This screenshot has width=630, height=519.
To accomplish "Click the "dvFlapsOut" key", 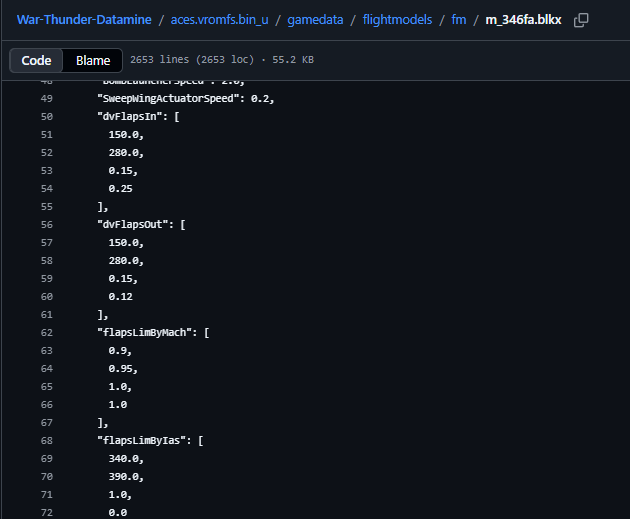I will [x=133, y=225].
